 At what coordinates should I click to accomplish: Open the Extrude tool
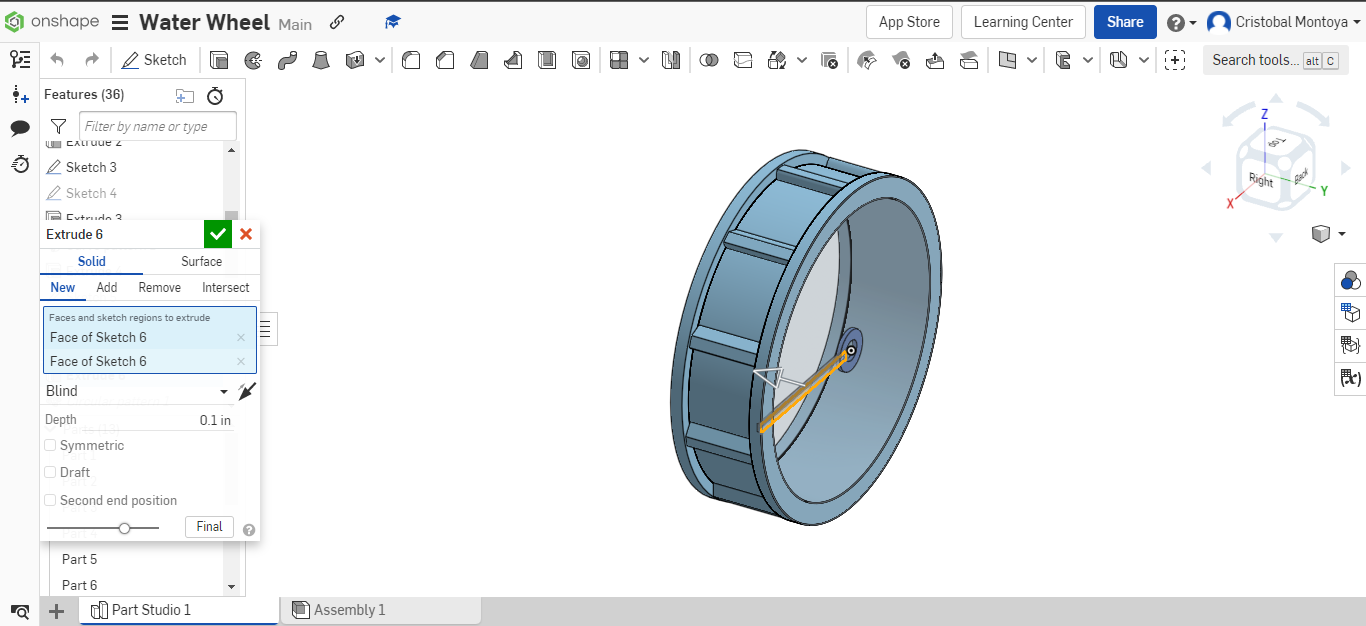(x=219, y=60)
